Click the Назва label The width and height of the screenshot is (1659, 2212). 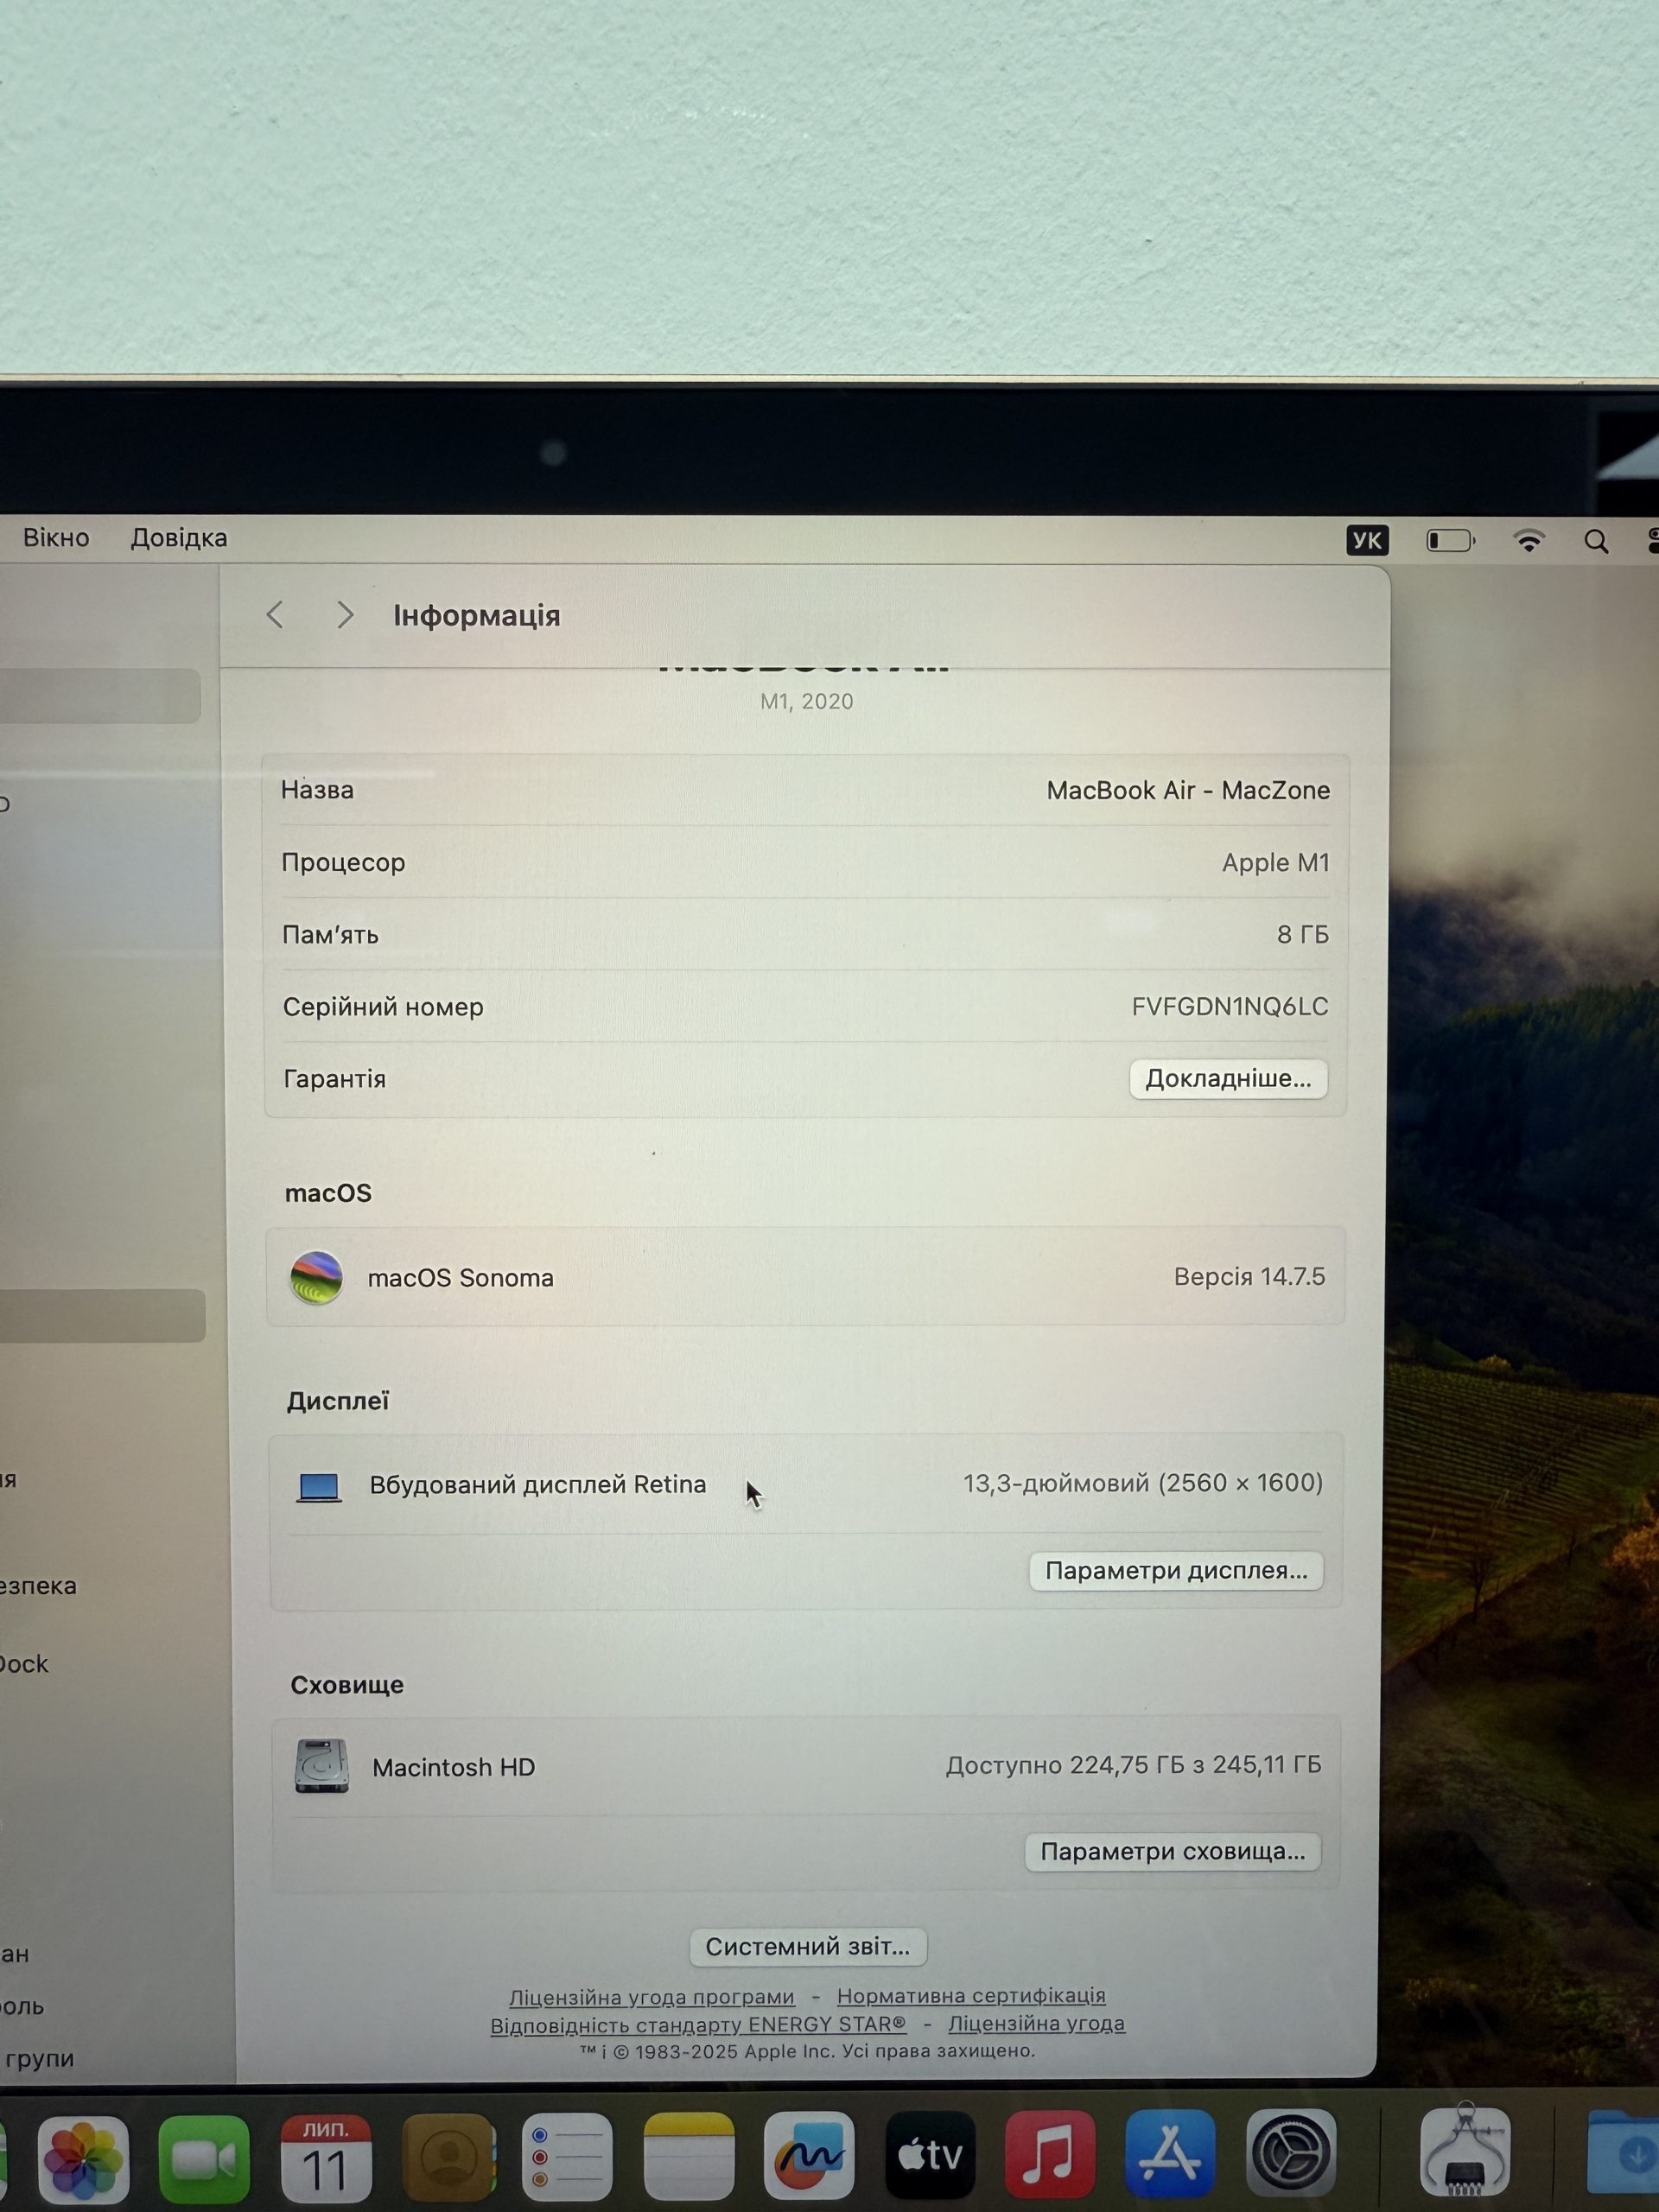click(x=317, y=790)
